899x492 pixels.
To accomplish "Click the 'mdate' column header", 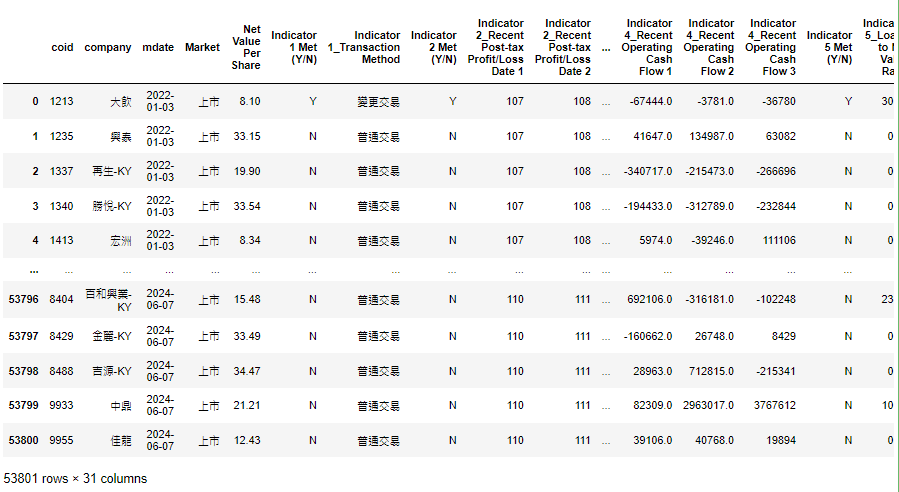I will [159, 47].
